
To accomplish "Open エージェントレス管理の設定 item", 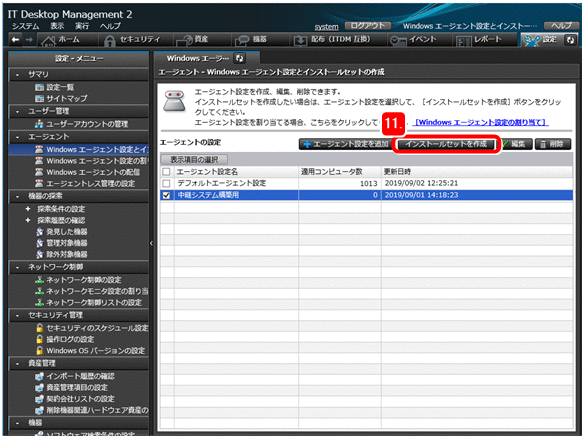I will (x=85, y=184).
